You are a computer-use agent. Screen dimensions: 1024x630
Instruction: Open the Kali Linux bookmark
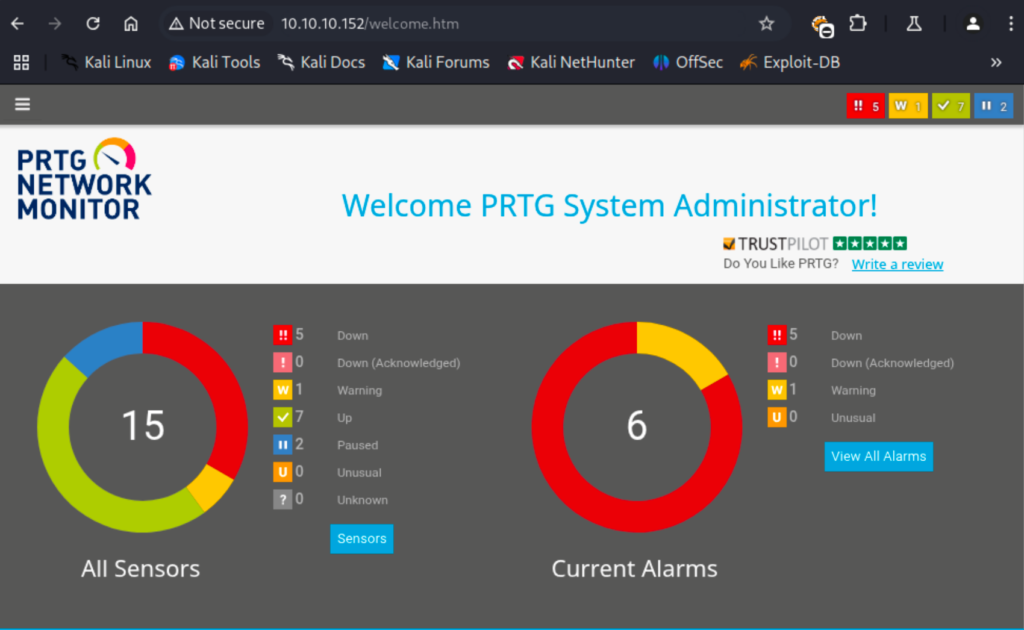(x=106, y=63)
